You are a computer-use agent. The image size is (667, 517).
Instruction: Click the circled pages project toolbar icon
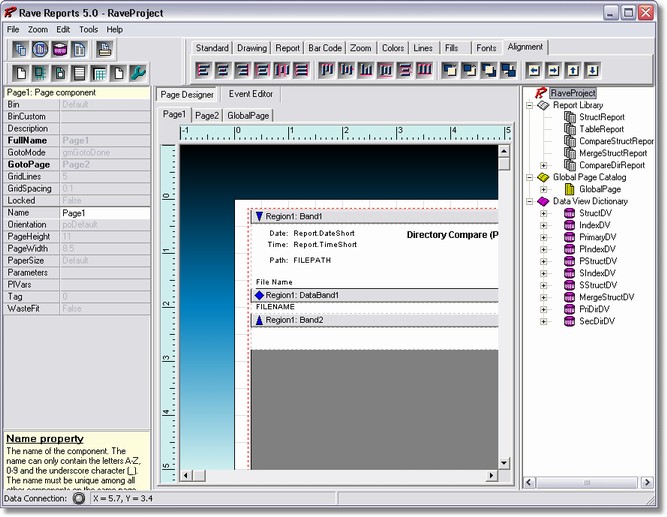click(x=40, y=49)
